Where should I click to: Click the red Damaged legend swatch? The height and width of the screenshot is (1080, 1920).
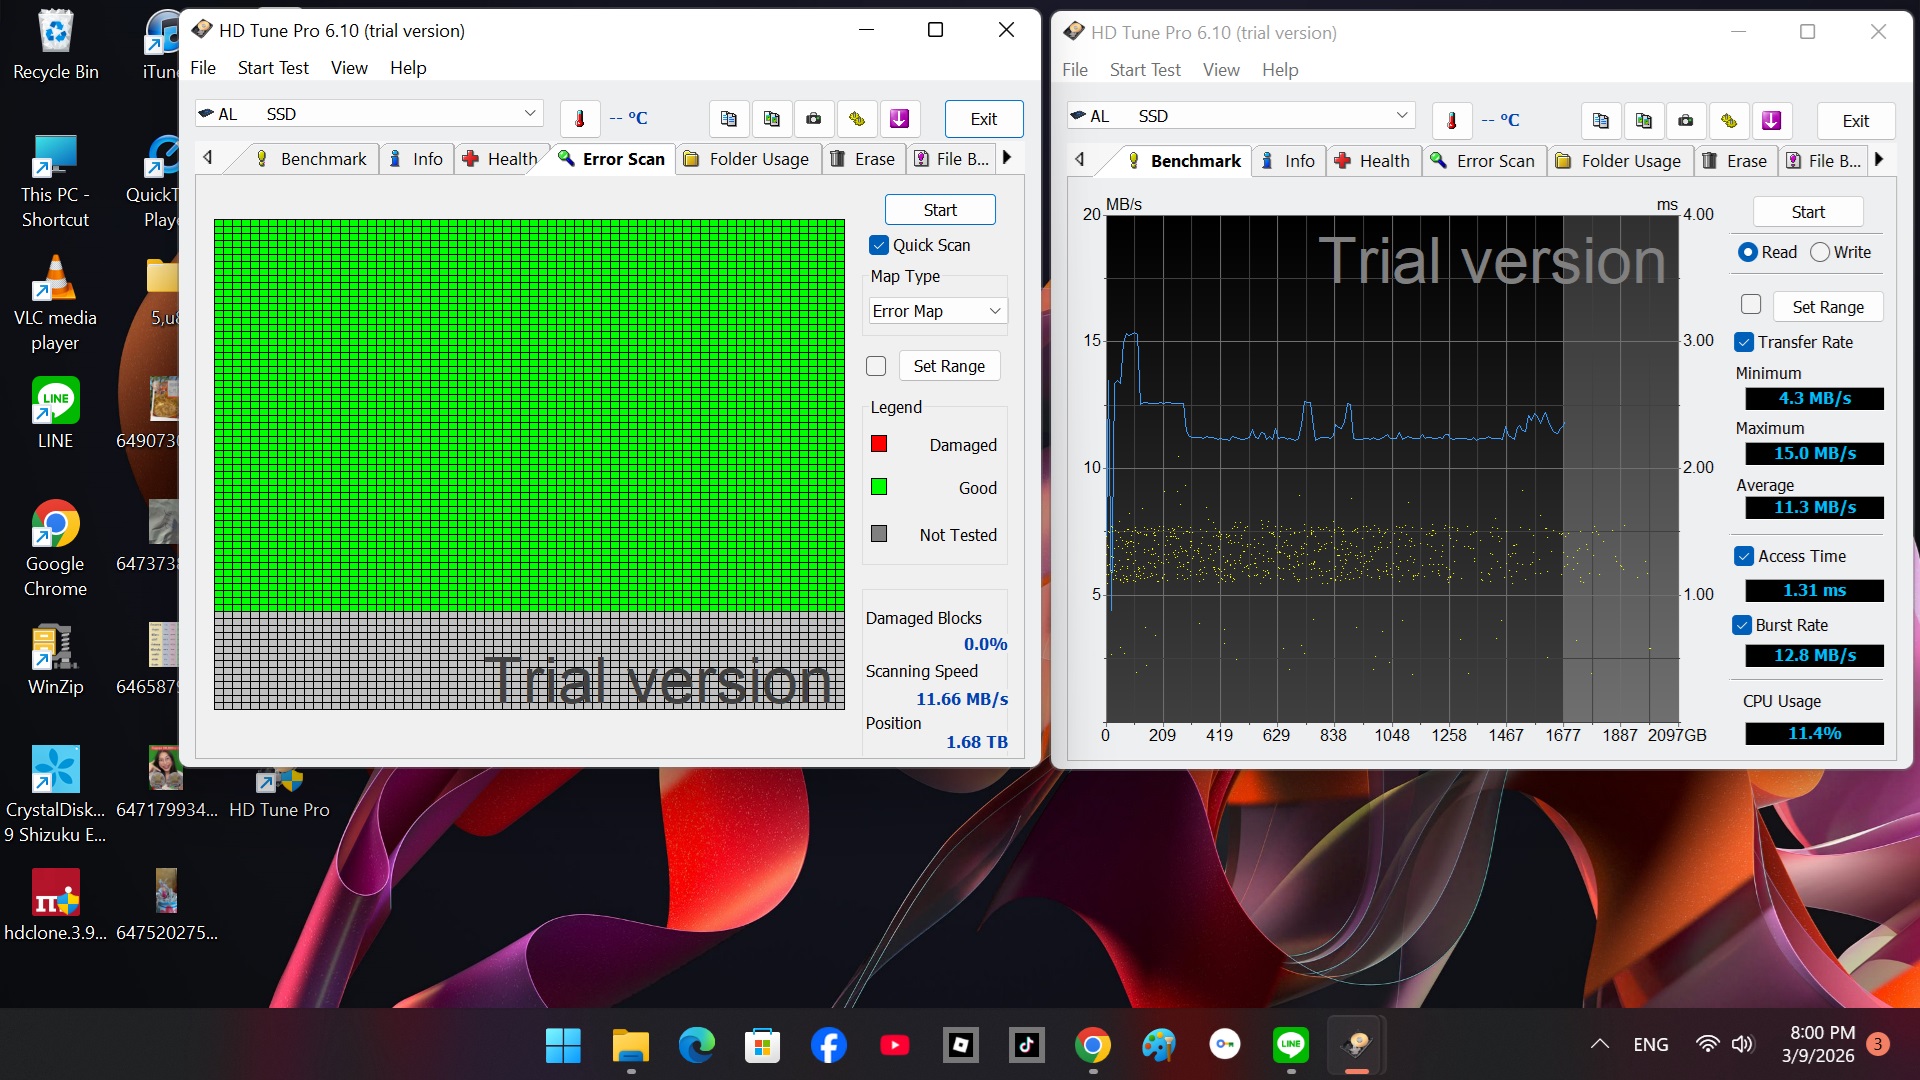coord(879,444)
